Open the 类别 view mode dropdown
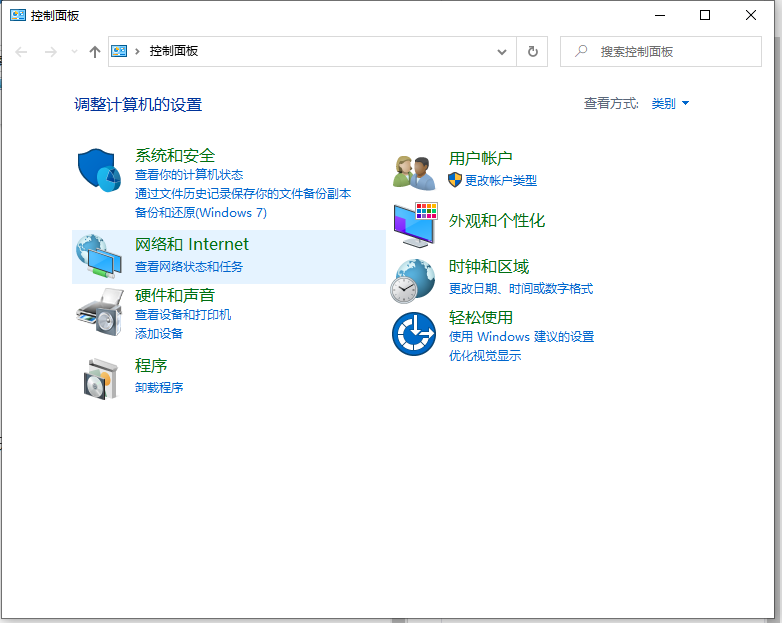The height and width of the screenshot is (623, 782). click(x=670, y=103)
